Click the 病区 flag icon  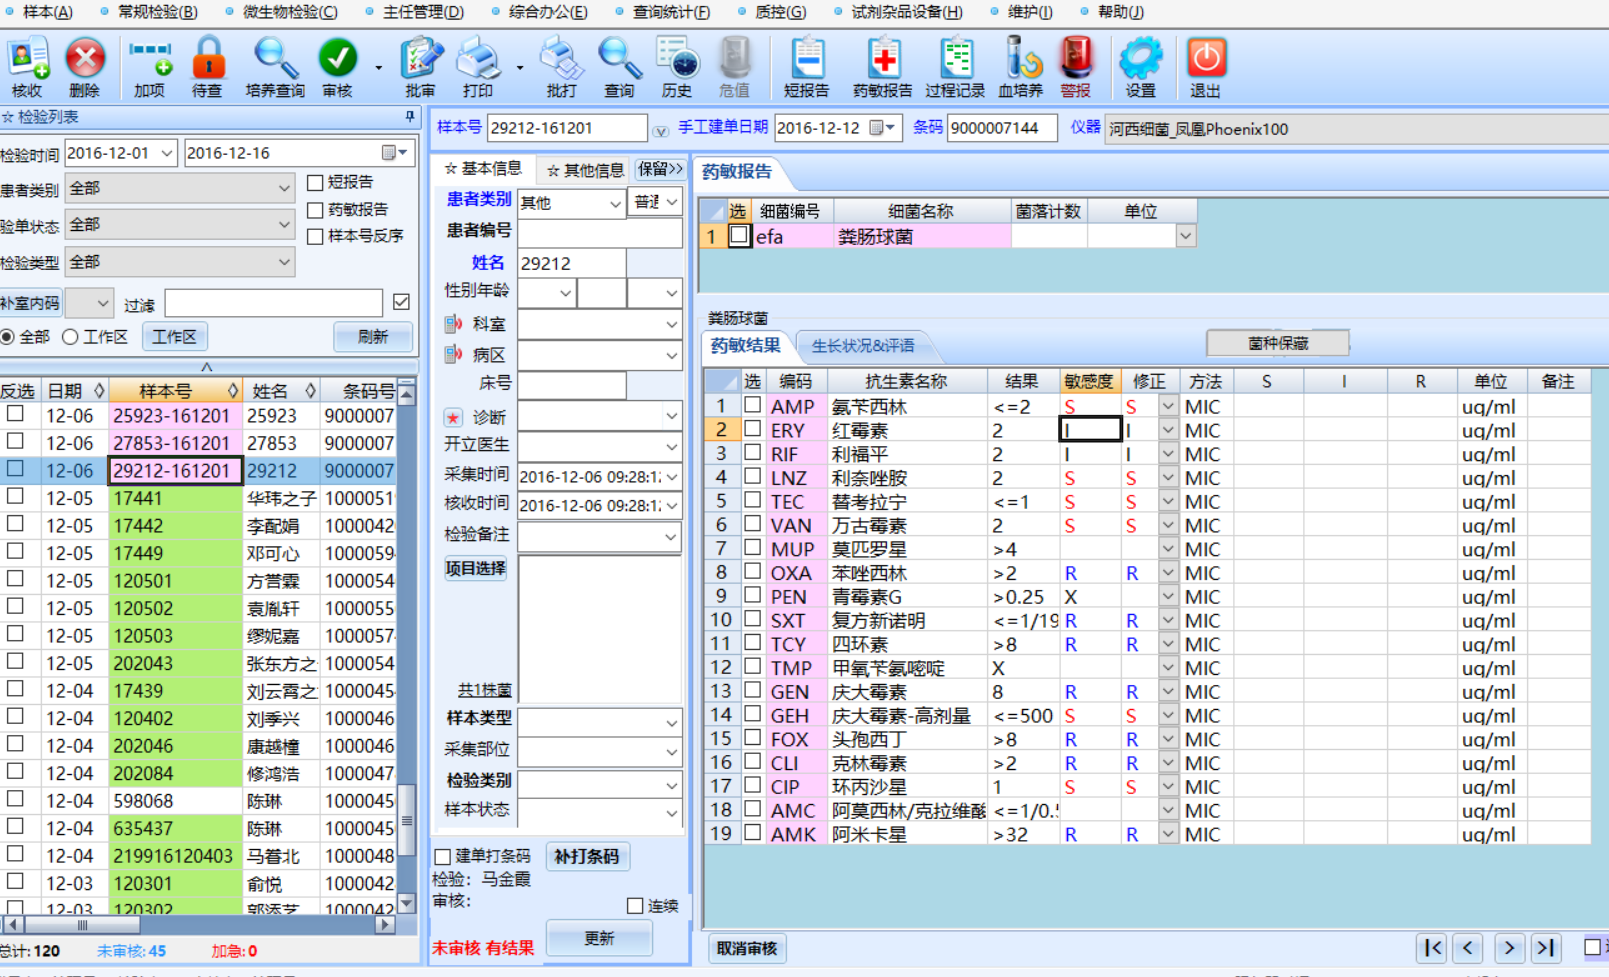453,354
